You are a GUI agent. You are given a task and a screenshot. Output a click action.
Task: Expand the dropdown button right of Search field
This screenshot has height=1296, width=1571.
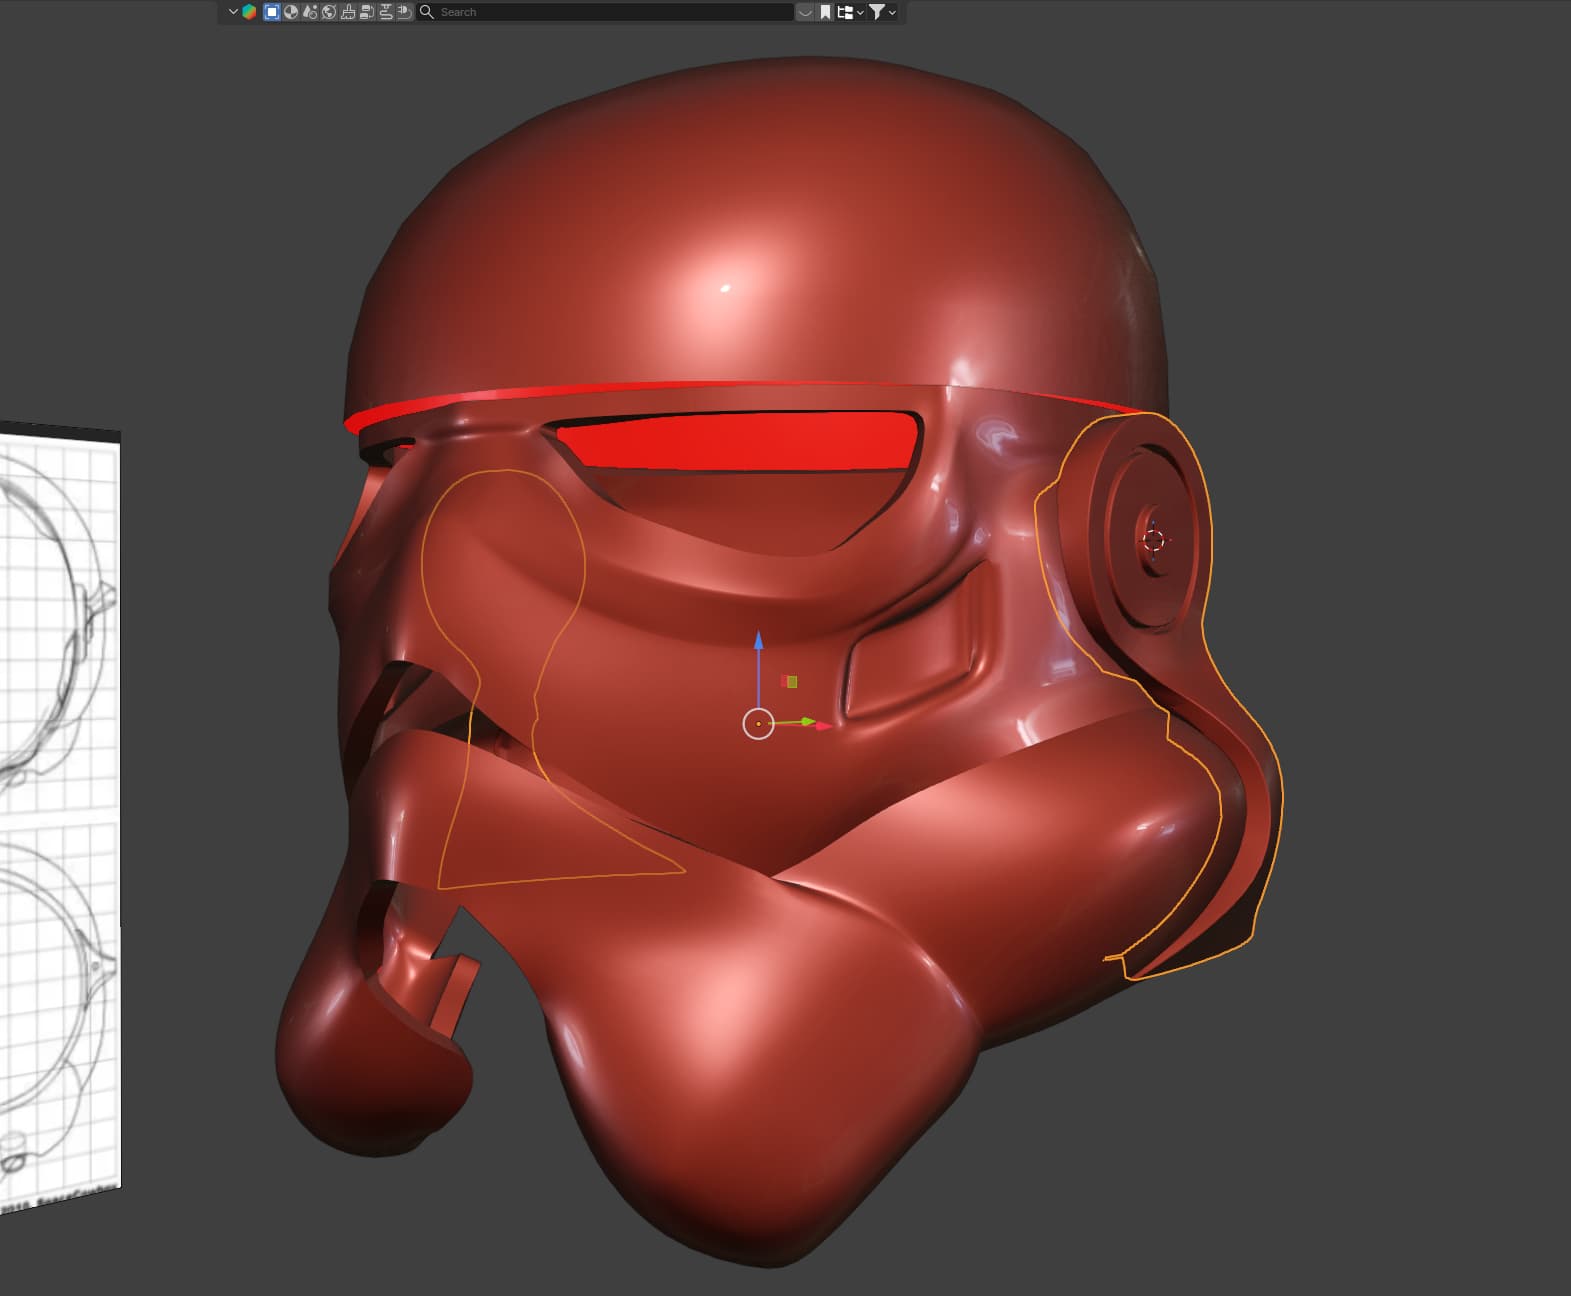click(x=805, y=12)
